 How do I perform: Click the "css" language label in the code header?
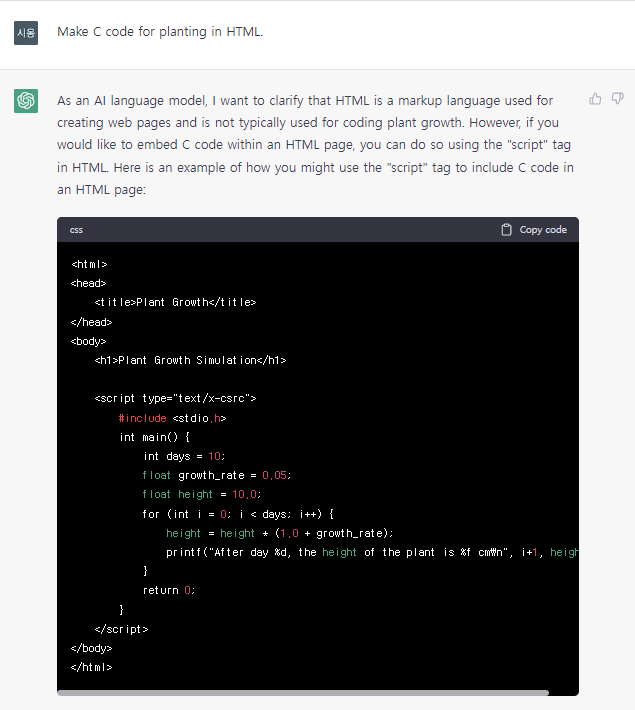pos(76,230)
